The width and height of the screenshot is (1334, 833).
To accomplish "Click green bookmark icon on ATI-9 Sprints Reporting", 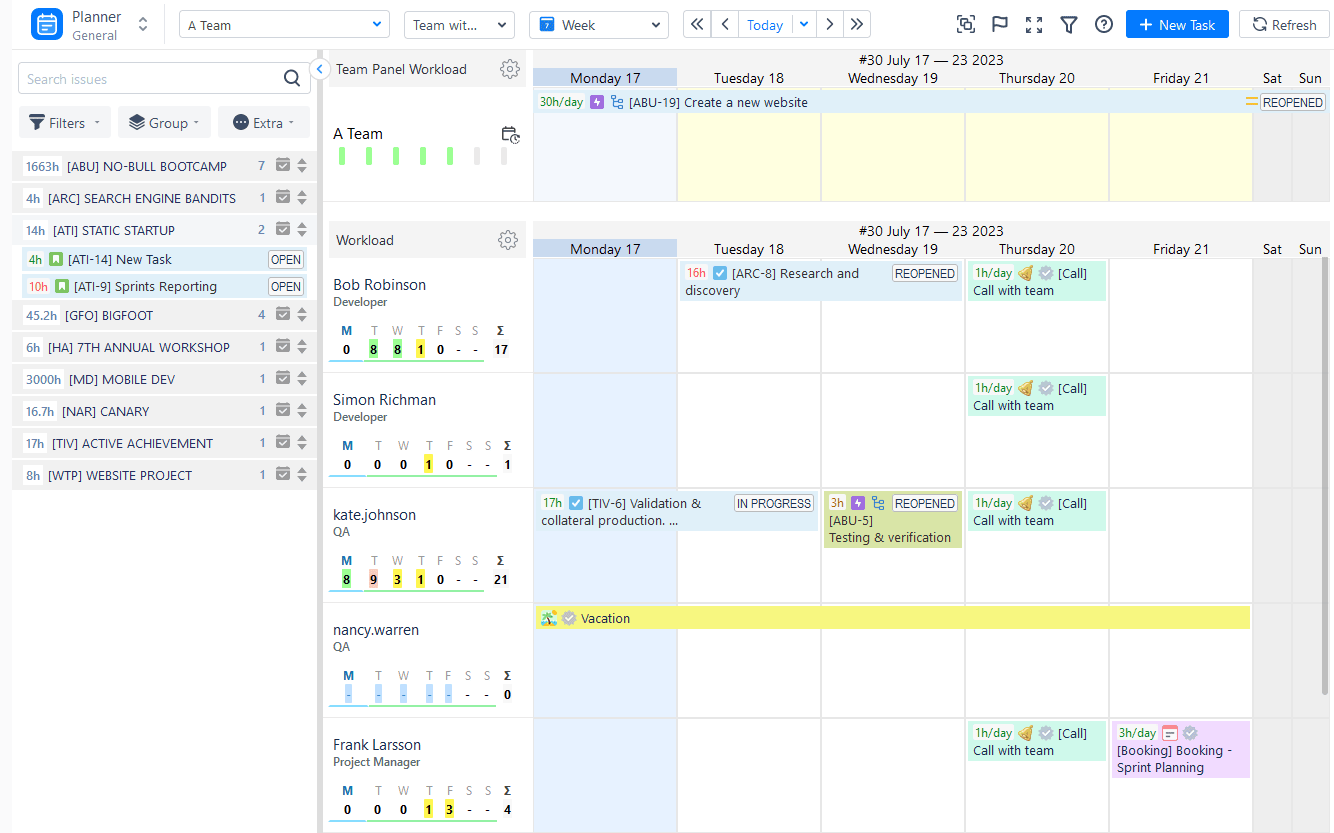I will (61, 286).
